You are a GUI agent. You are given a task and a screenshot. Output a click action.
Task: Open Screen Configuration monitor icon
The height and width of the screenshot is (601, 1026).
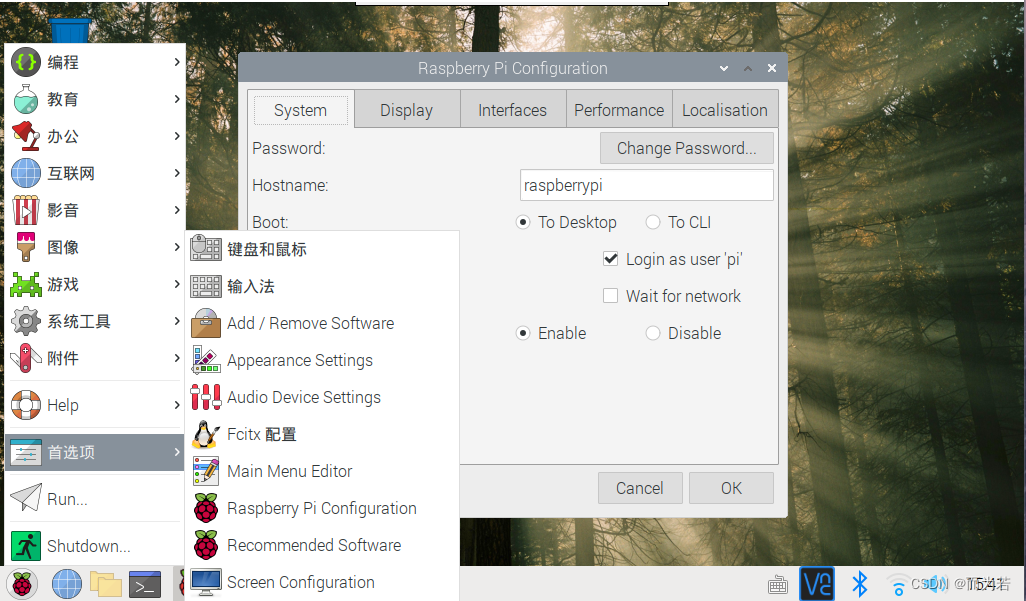(x=206, y=582)
